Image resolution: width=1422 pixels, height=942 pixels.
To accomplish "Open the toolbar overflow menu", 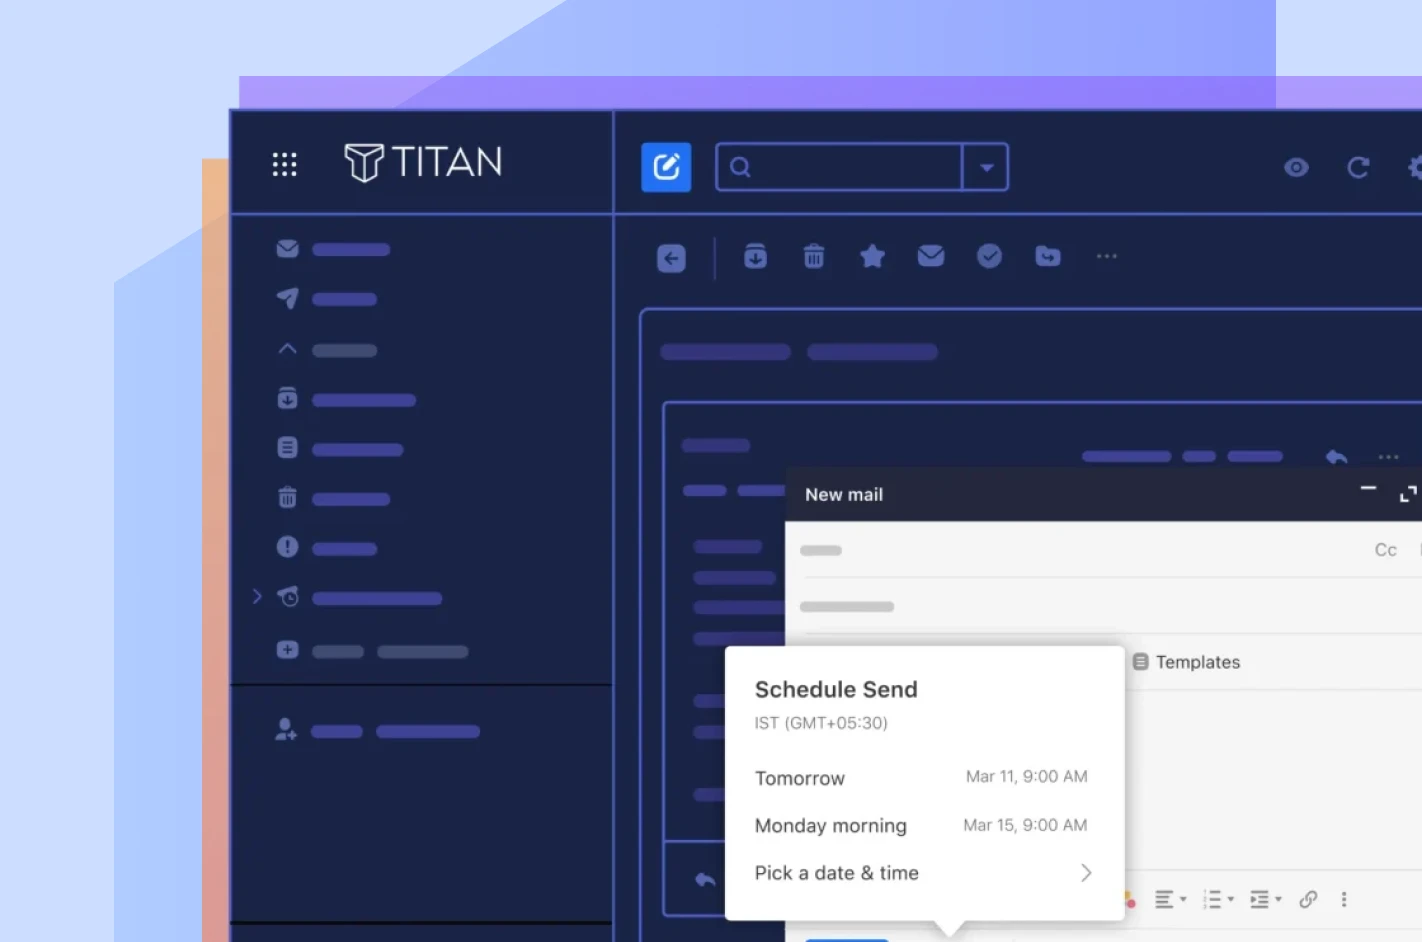I will pyautogui.click(x=1106, y=257).
